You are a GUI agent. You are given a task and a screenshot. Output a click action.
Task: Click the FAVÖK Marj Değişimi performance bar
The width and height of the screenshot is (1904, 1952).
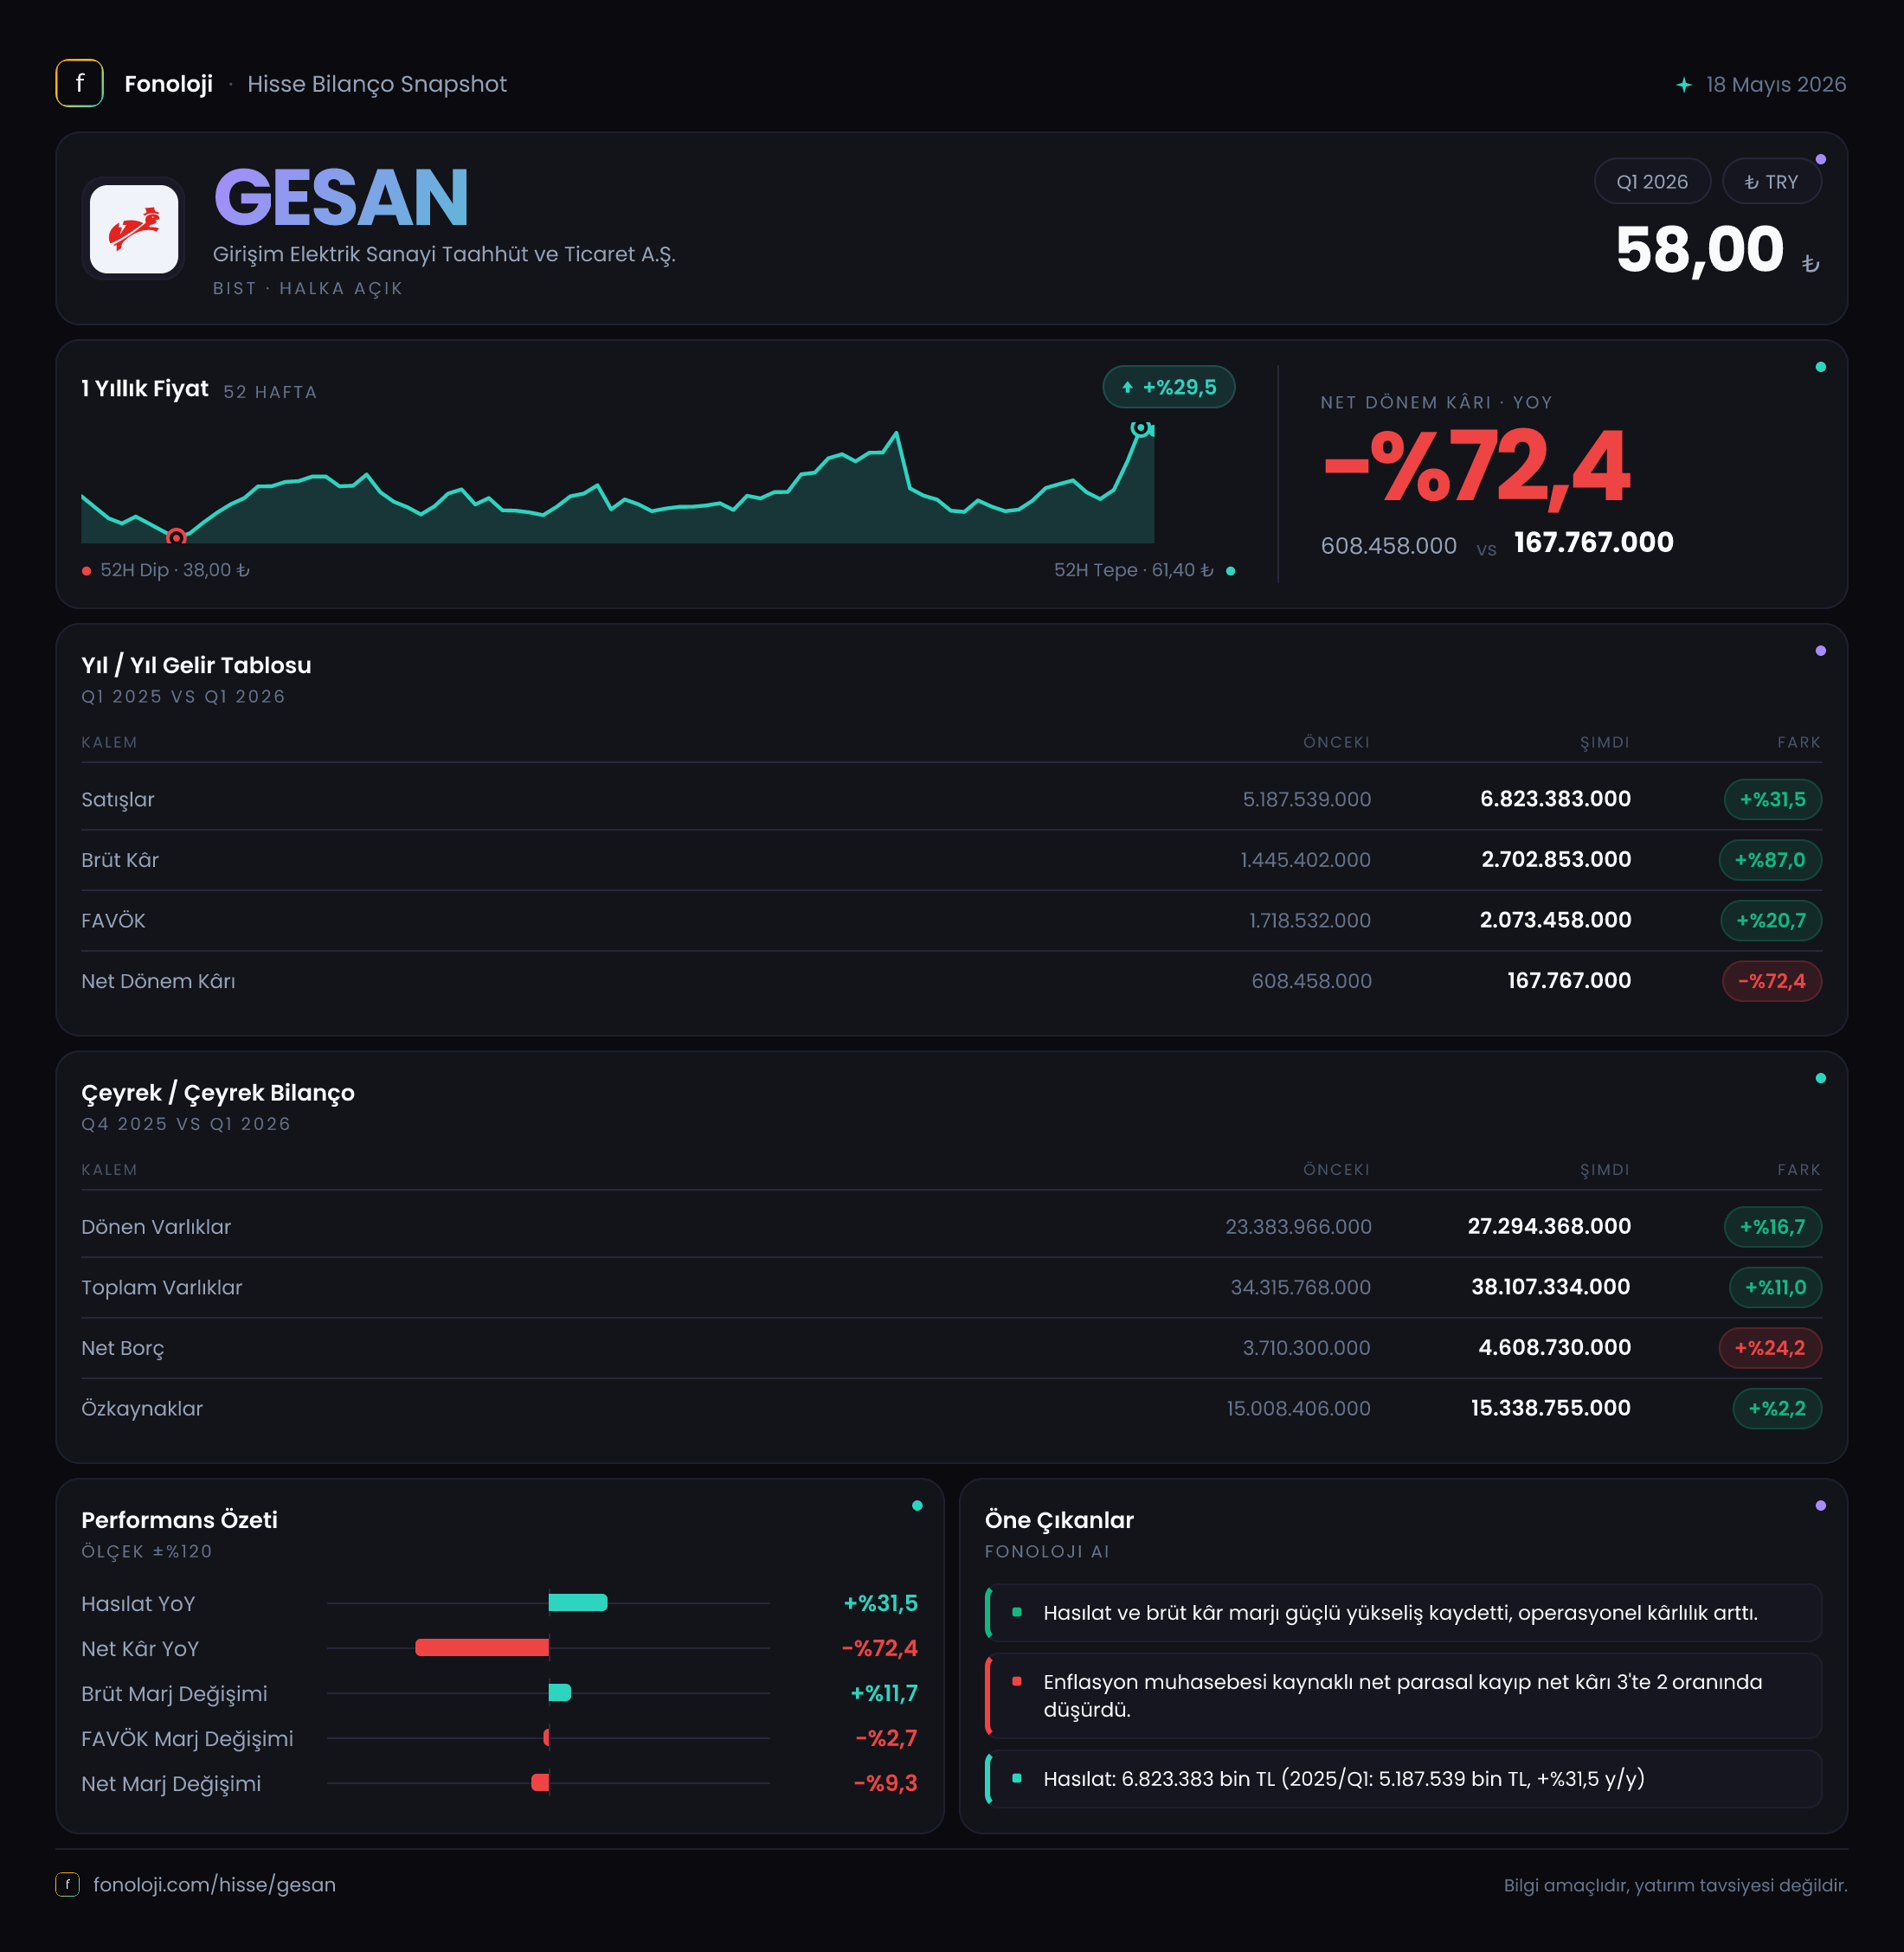[x=546, y=1738]
